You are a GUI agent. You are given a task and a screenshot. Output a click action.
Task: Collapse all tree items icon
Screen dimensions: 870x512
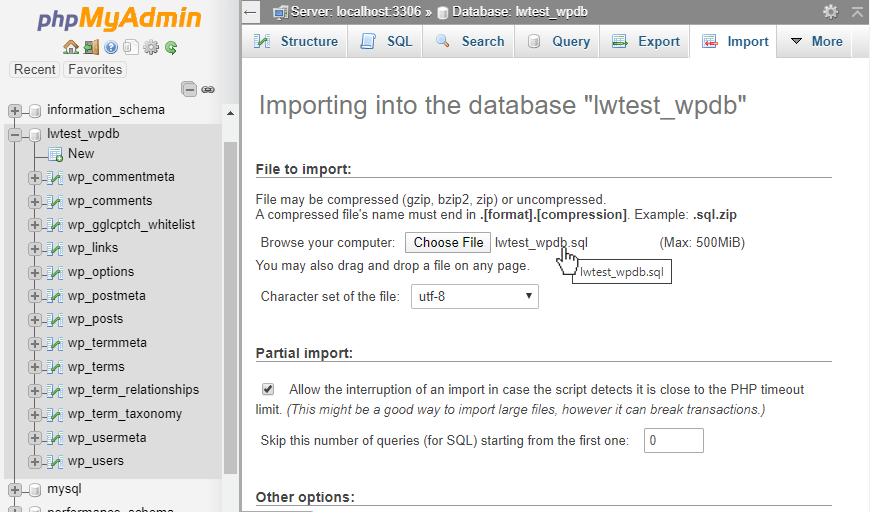189,89
